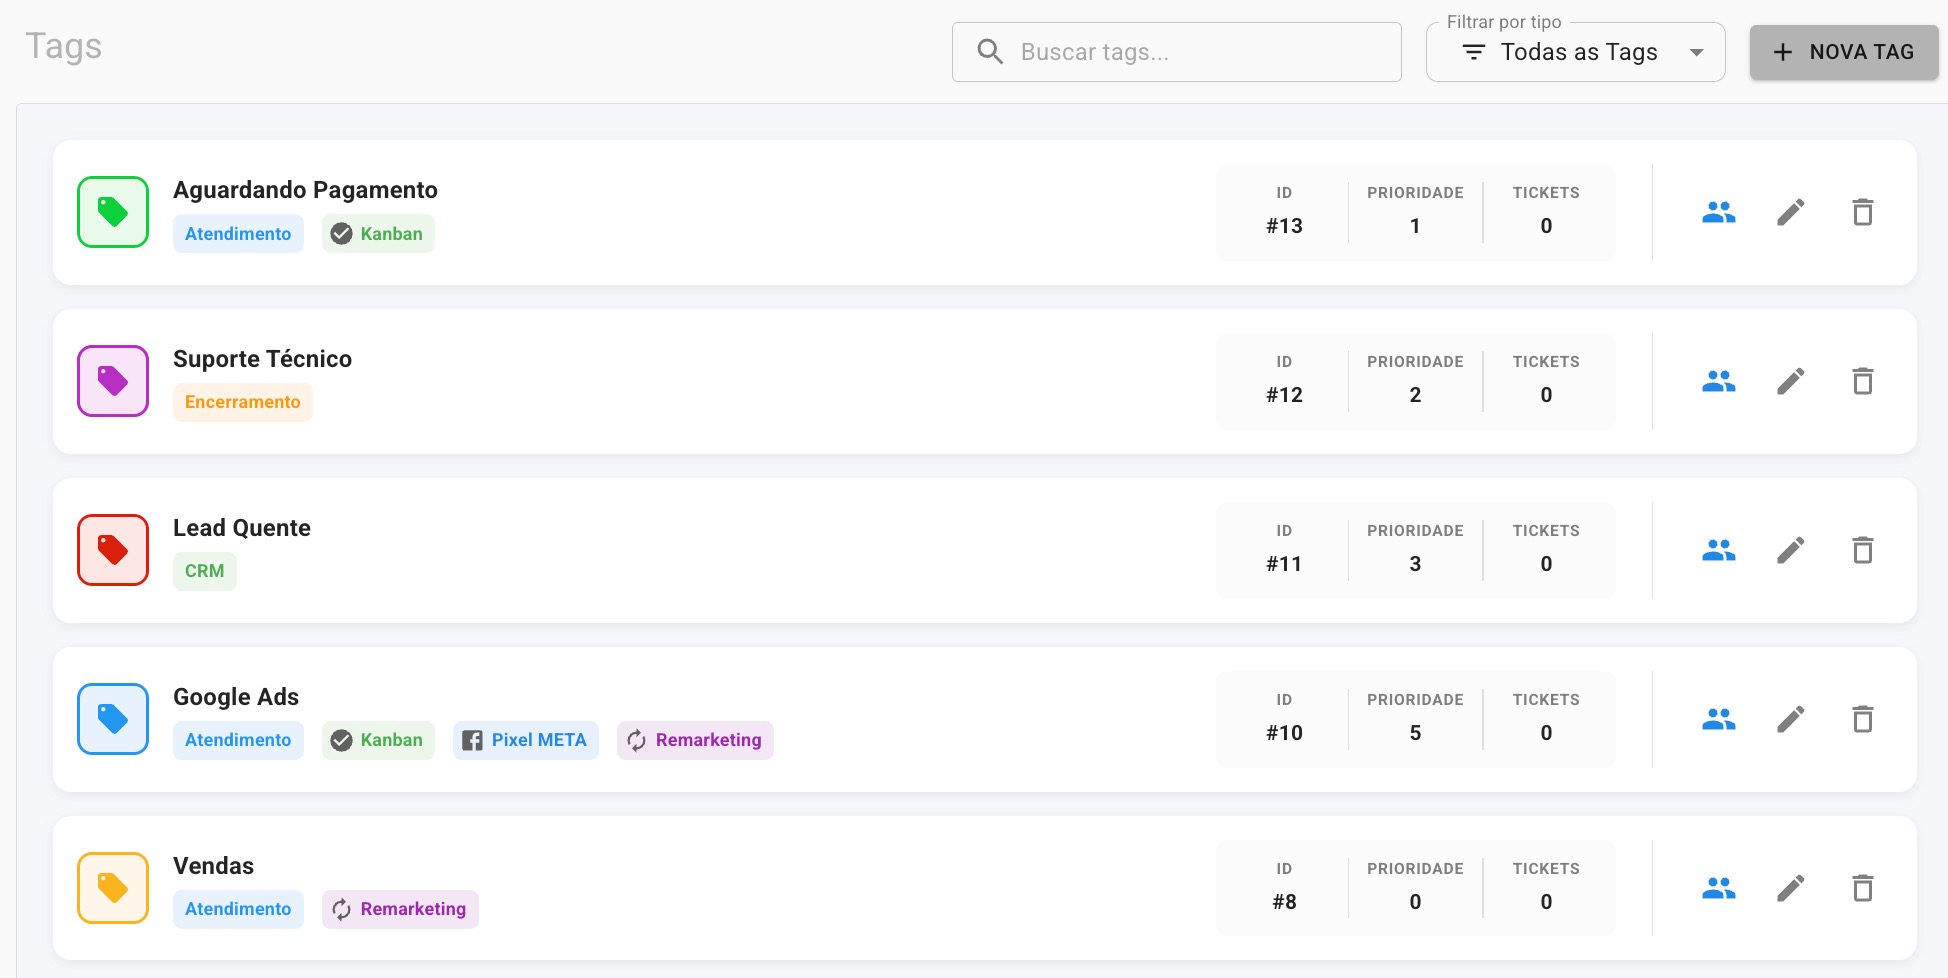Click the purple Suporte Técnico tag icon
Screen dimensions: 1948x978
(113, 381)
